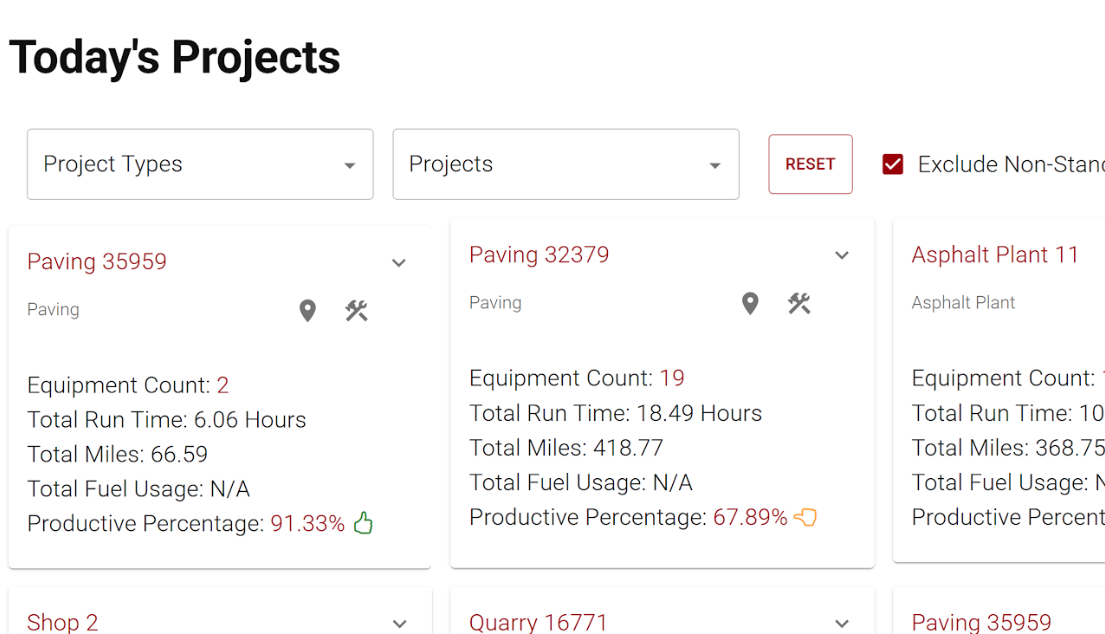
Task: Expand the Shop 2 card chevron
Action: click(x=399, y=623)
